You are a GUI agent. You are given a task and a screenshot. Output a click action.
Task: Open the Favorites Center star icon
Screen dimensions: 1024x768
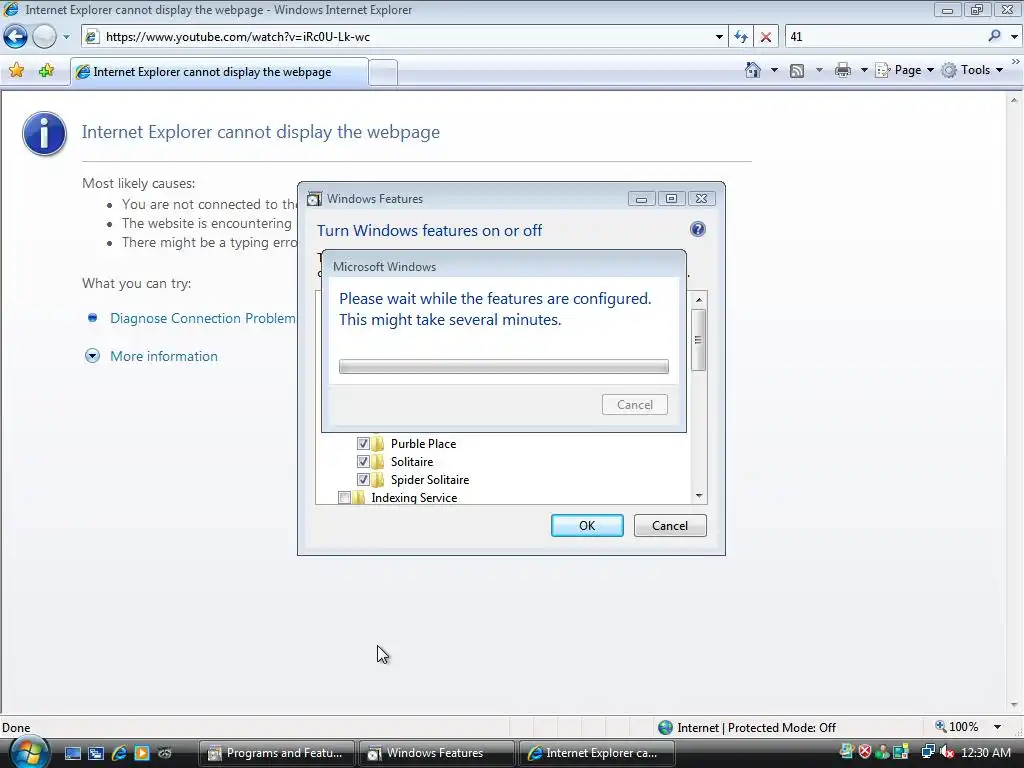16,71
